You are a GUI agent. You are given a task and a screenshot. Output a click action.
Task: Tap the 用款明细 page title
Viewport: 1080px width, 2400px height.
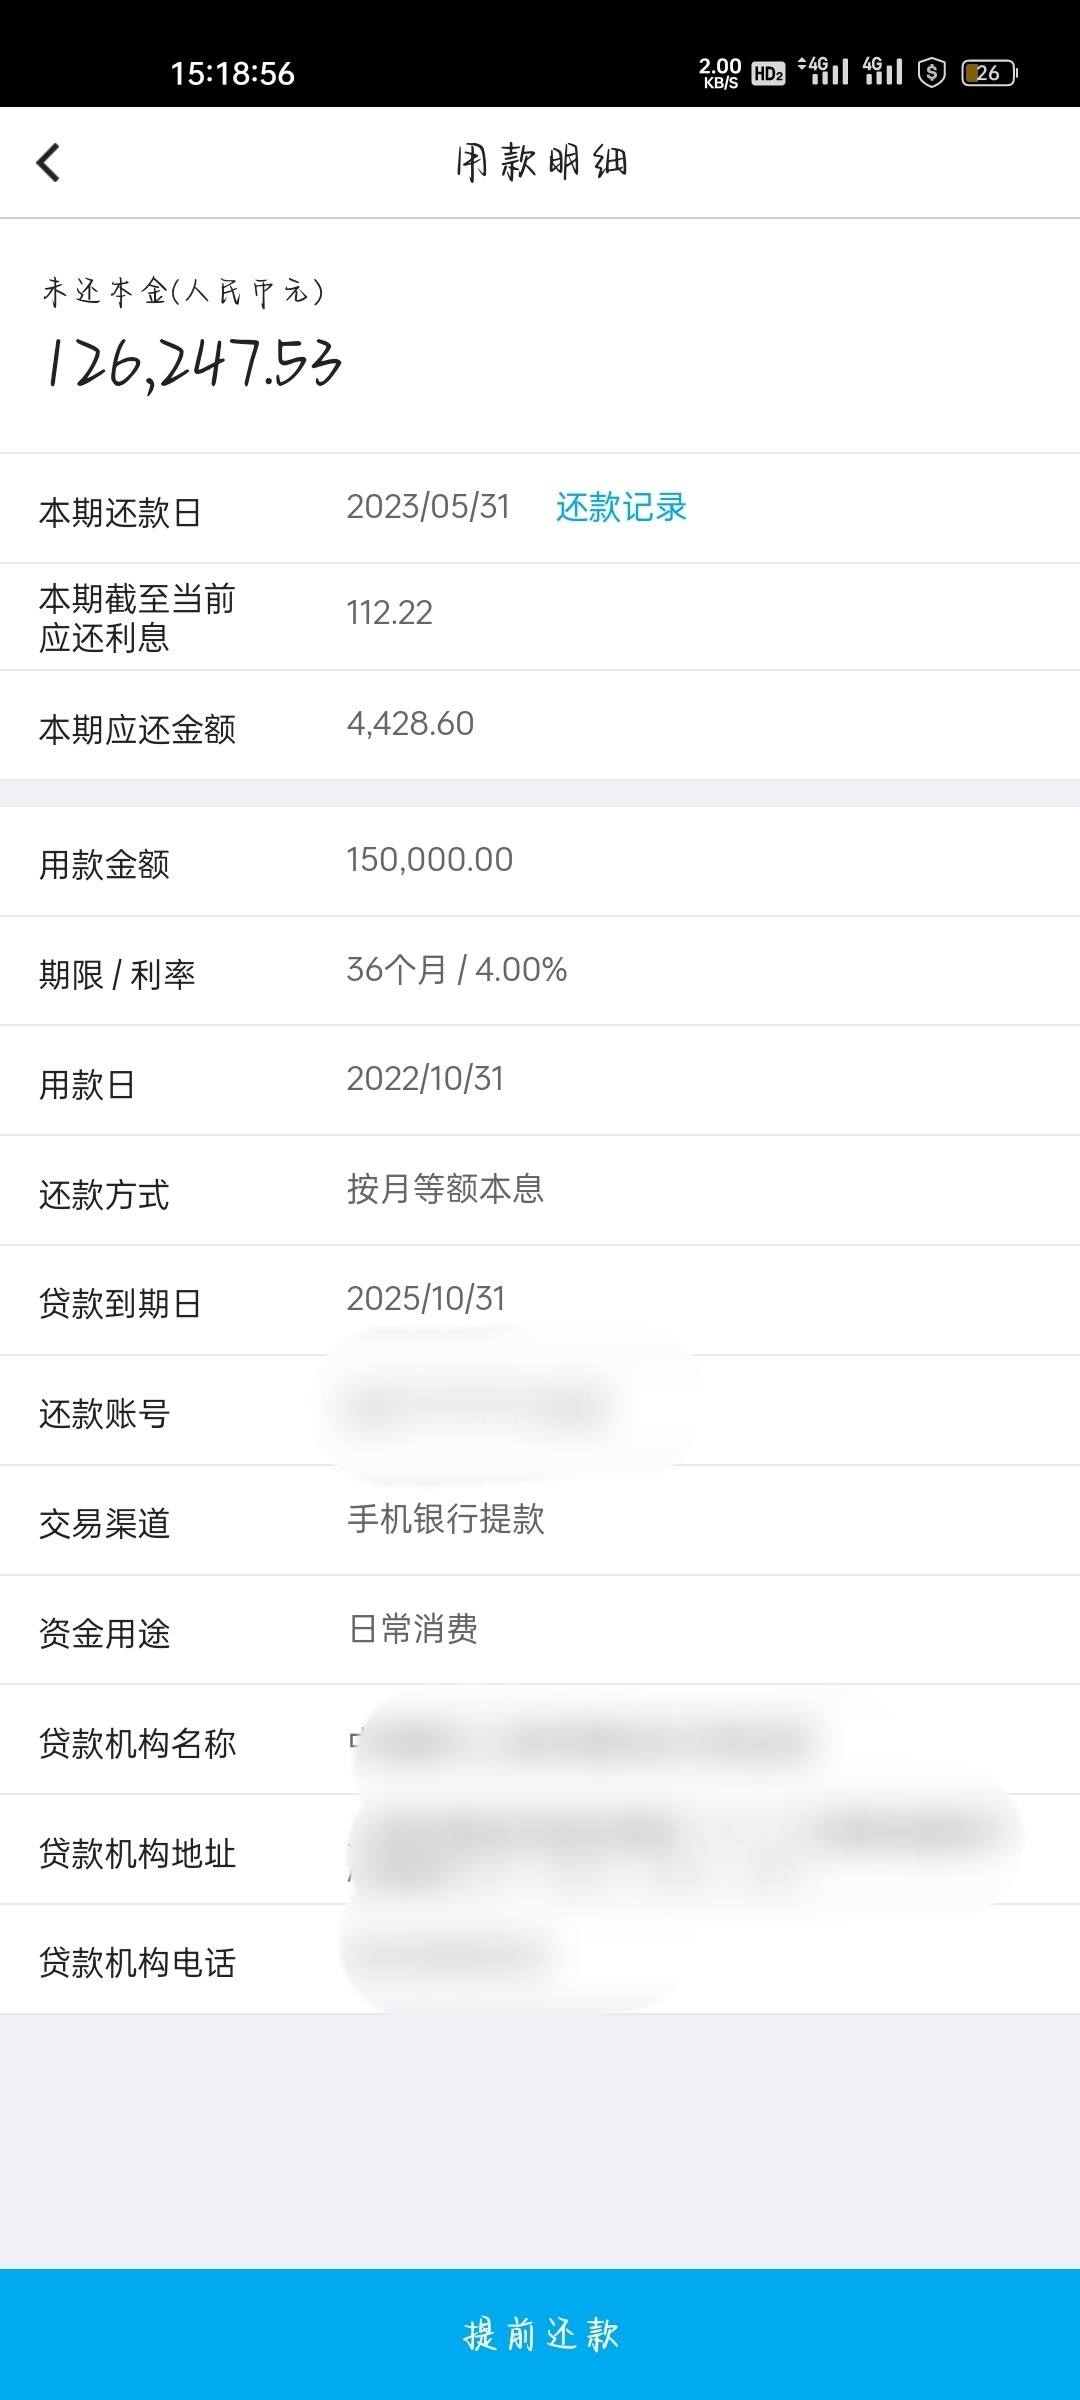pos(541,162)
